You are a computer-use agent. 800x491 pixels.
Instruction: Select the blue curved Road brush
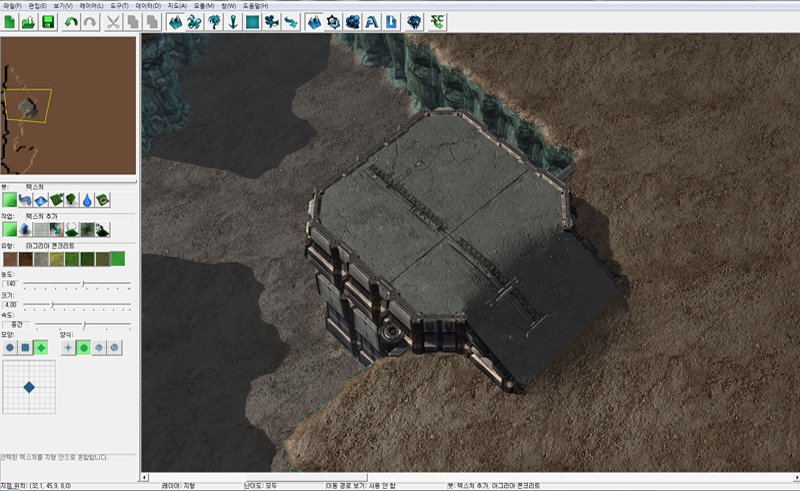[25, 200]
